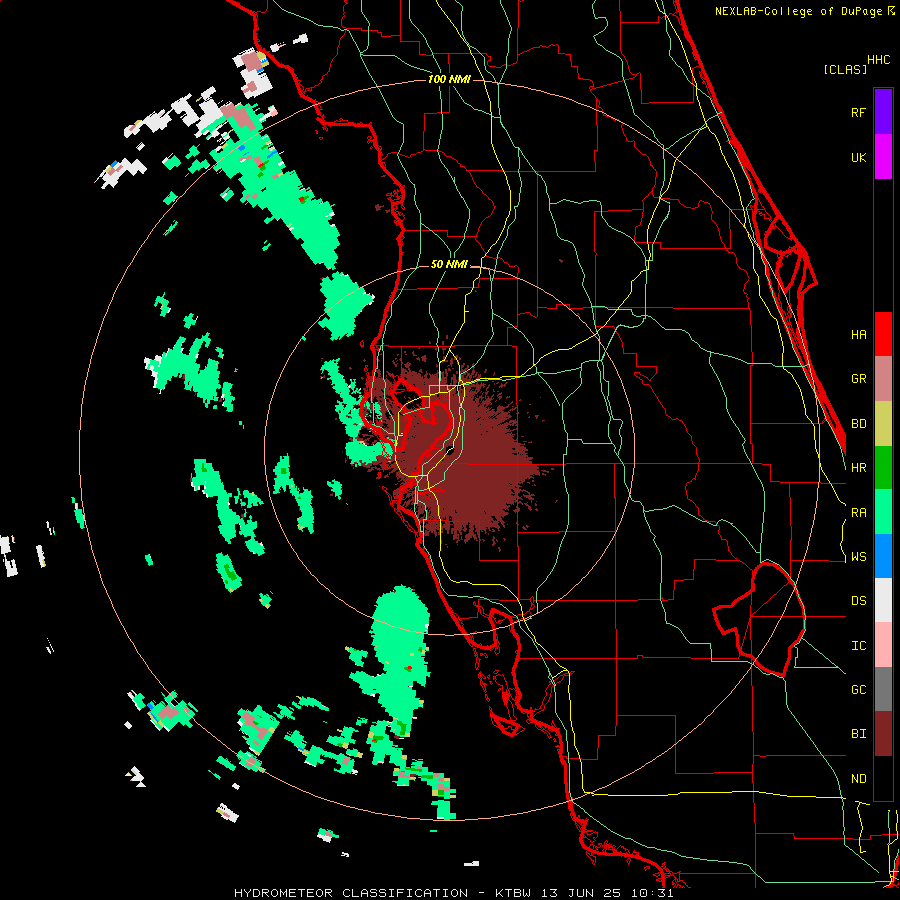Click the GC legend label
Viewport: 900px width, 900px height.
click(x=858, y=690)
